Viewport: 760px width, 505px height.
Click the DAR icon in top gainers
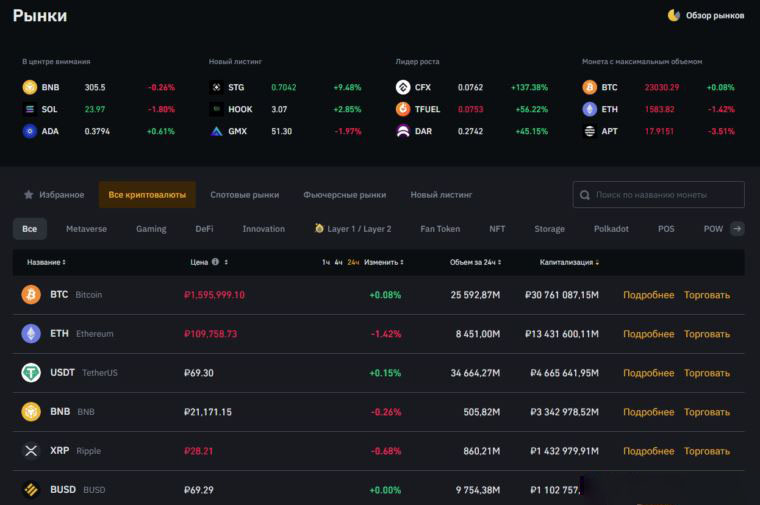coord(403,131)
